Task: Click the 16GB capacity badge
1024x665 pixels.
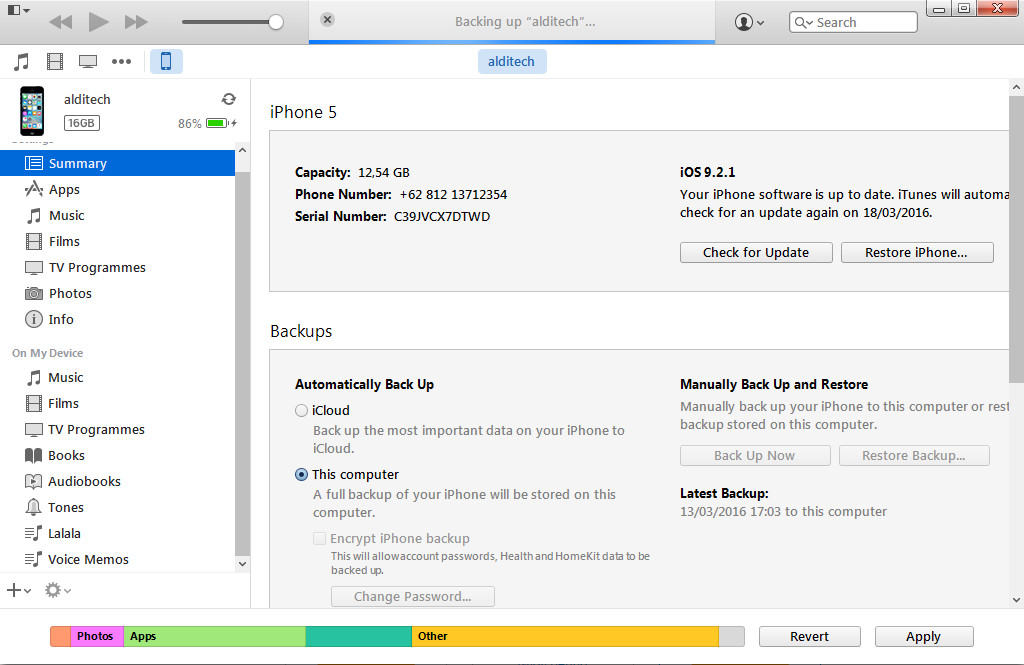Action: click(82, 123)
